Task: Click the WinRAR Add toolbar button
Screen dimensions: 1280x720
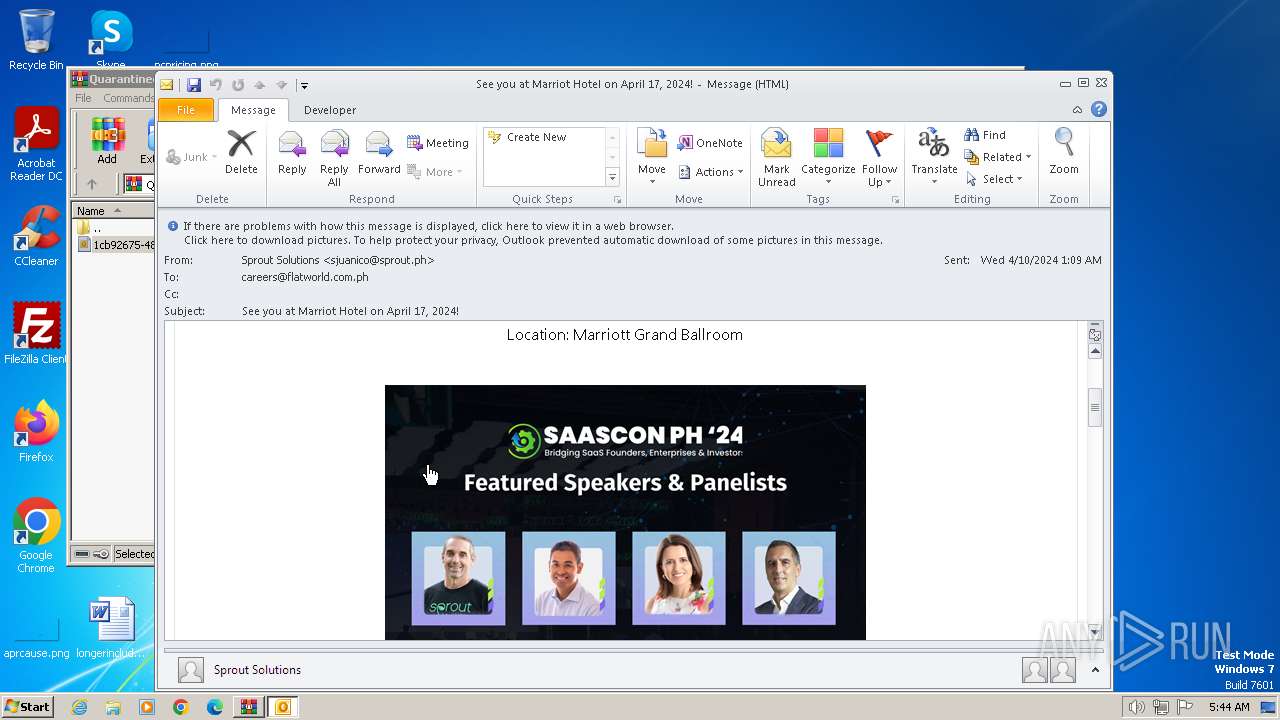Action: (x=107, y=141)
